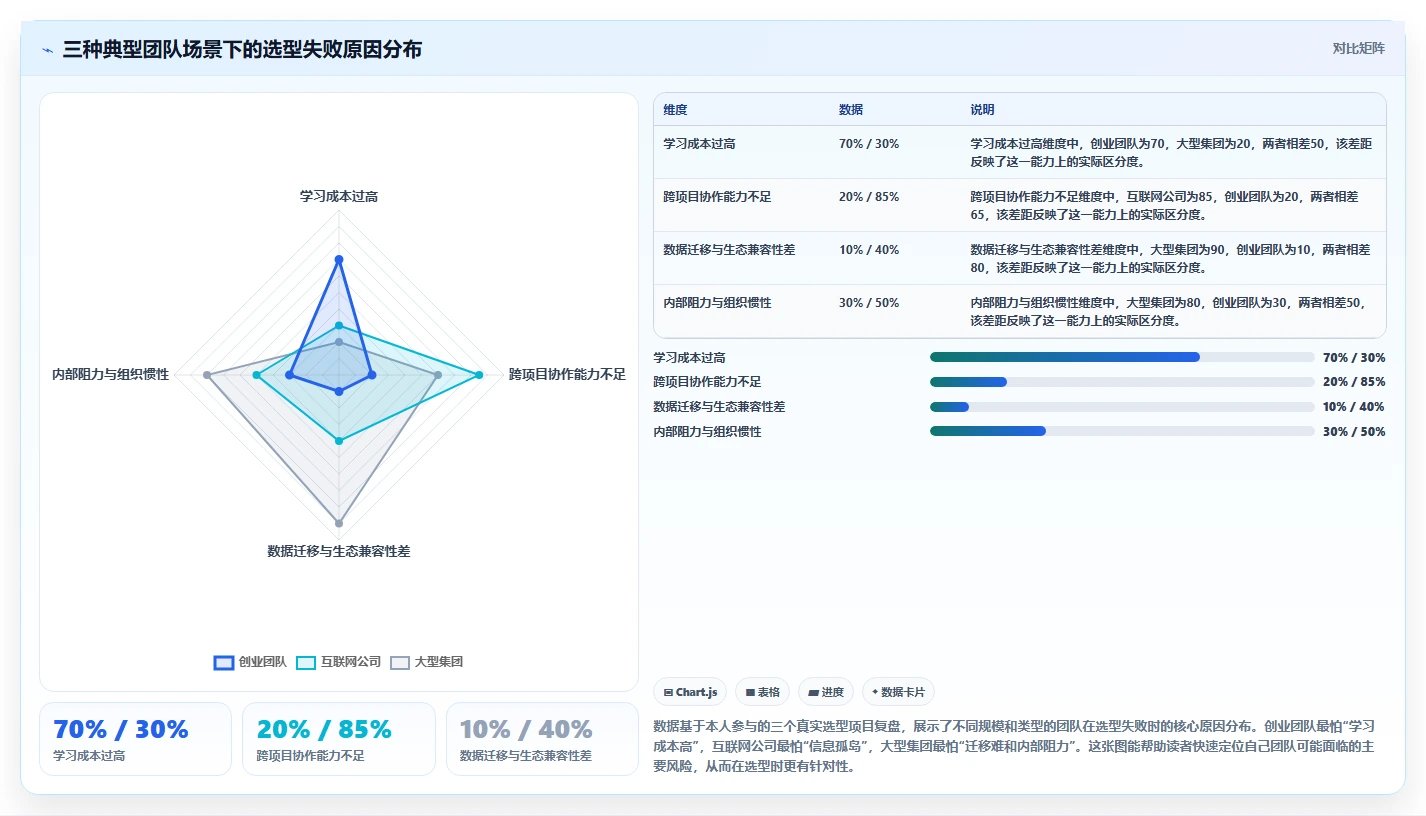Toggle the 互联网公司 legend item
1426x816 pixels.
click(x=339, y=662)
